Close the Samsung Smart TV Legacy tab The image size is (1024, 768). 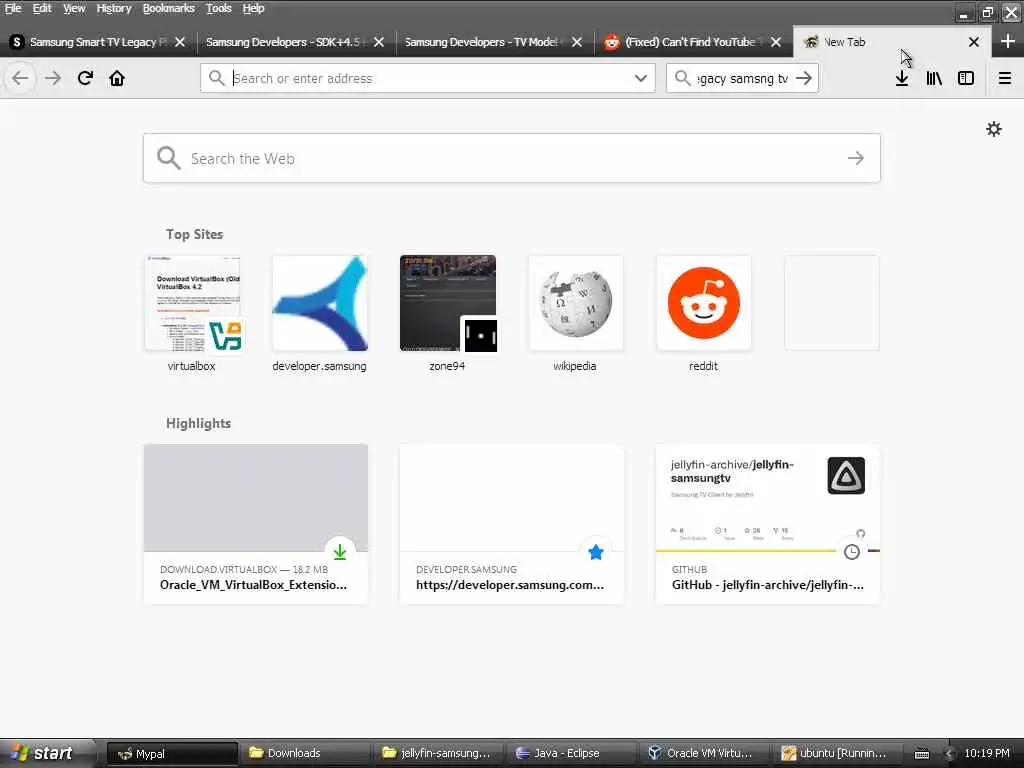tap(180, 42)
